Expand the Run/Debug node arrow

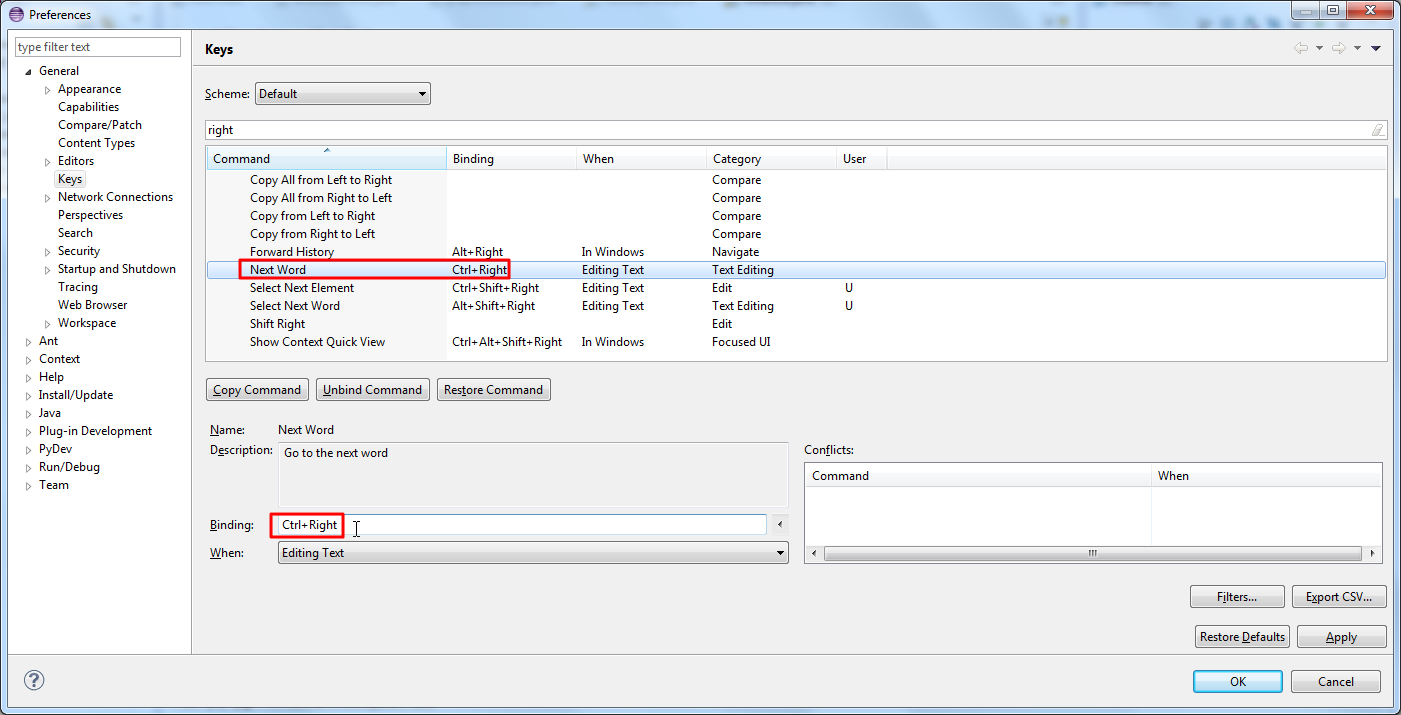coord(28,468)
